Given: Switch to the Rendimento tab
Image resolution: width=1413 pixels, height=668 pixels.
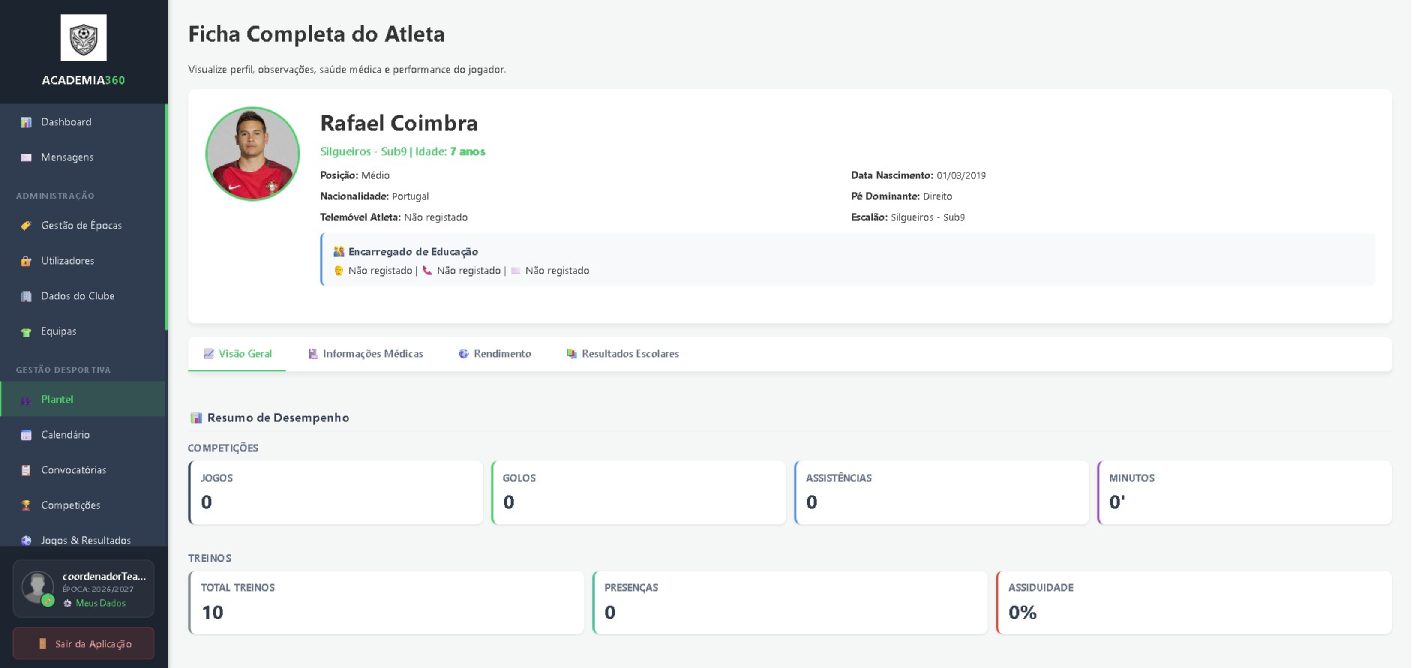Looking at the screenshot, I should (x=494, y=354).
